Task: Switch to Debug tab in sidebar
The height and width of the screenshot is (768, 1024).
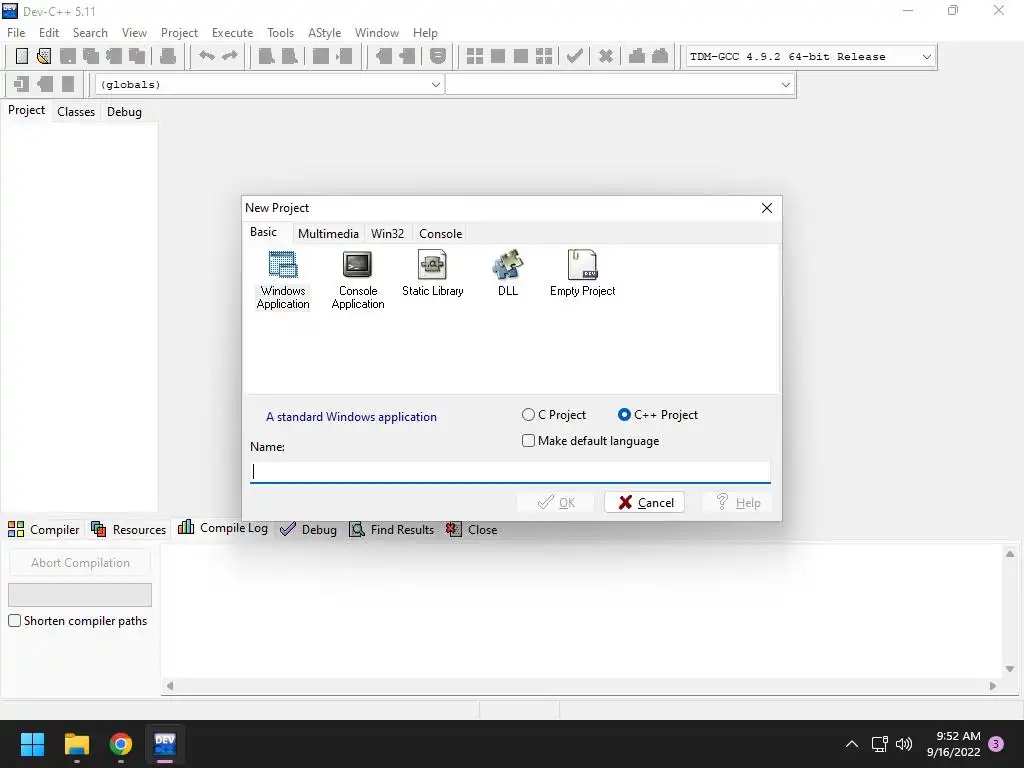Action: pyautogui.click(x=124, y=112)
